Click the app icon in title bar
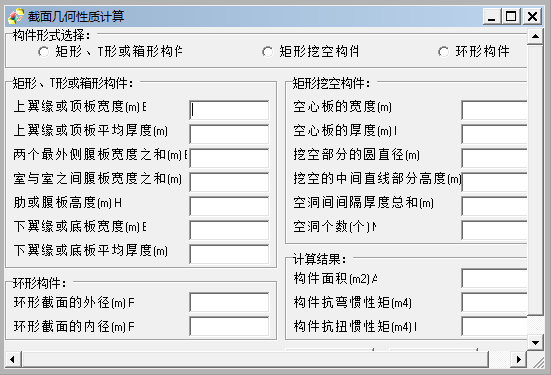This screenshot has width=551, height=375. pyautogui.click(x=16, y=16)
